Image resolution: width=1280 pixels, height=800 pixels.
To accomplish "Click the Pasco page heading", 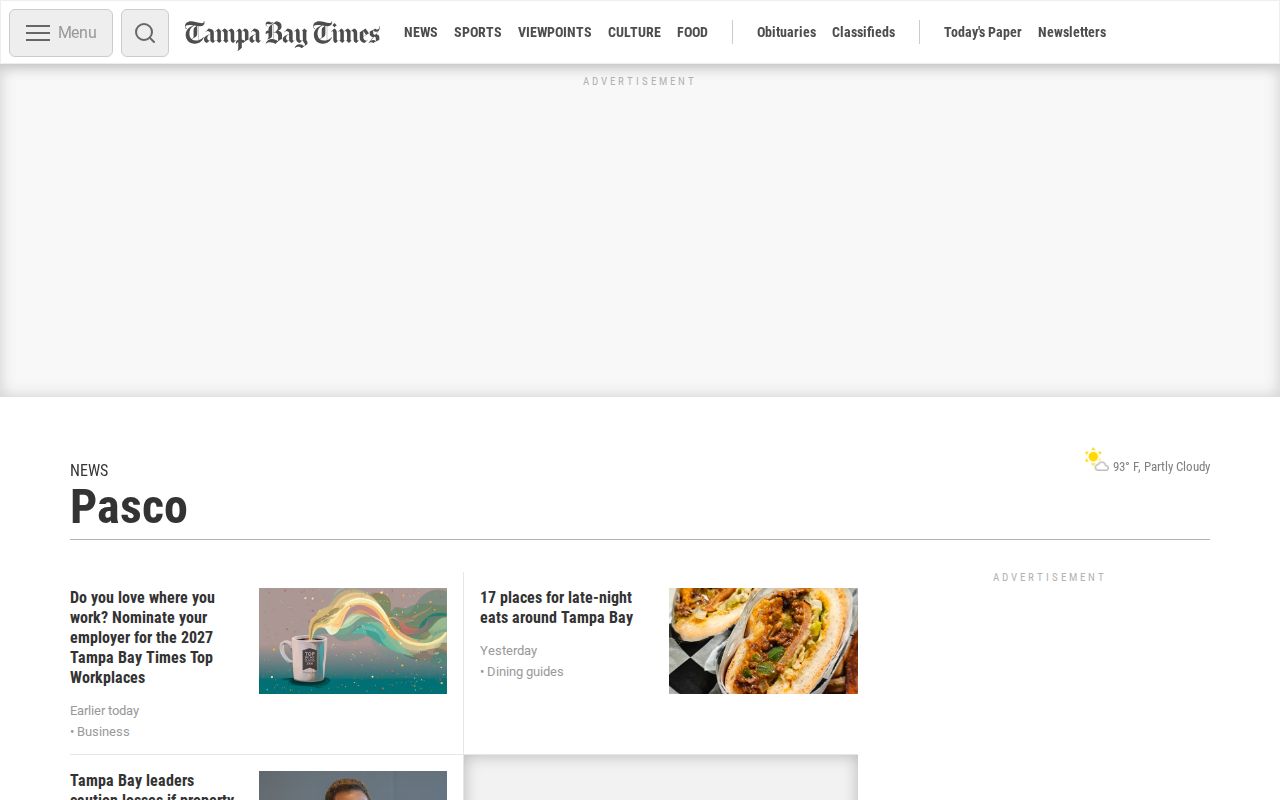I will coord(129,507).
